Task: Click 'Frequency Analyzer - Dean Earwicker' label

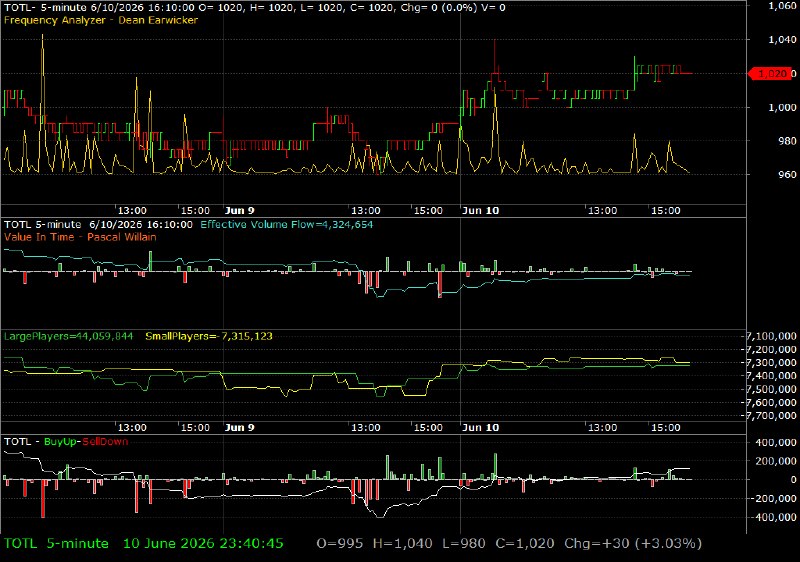Action: tap(101, 20)
